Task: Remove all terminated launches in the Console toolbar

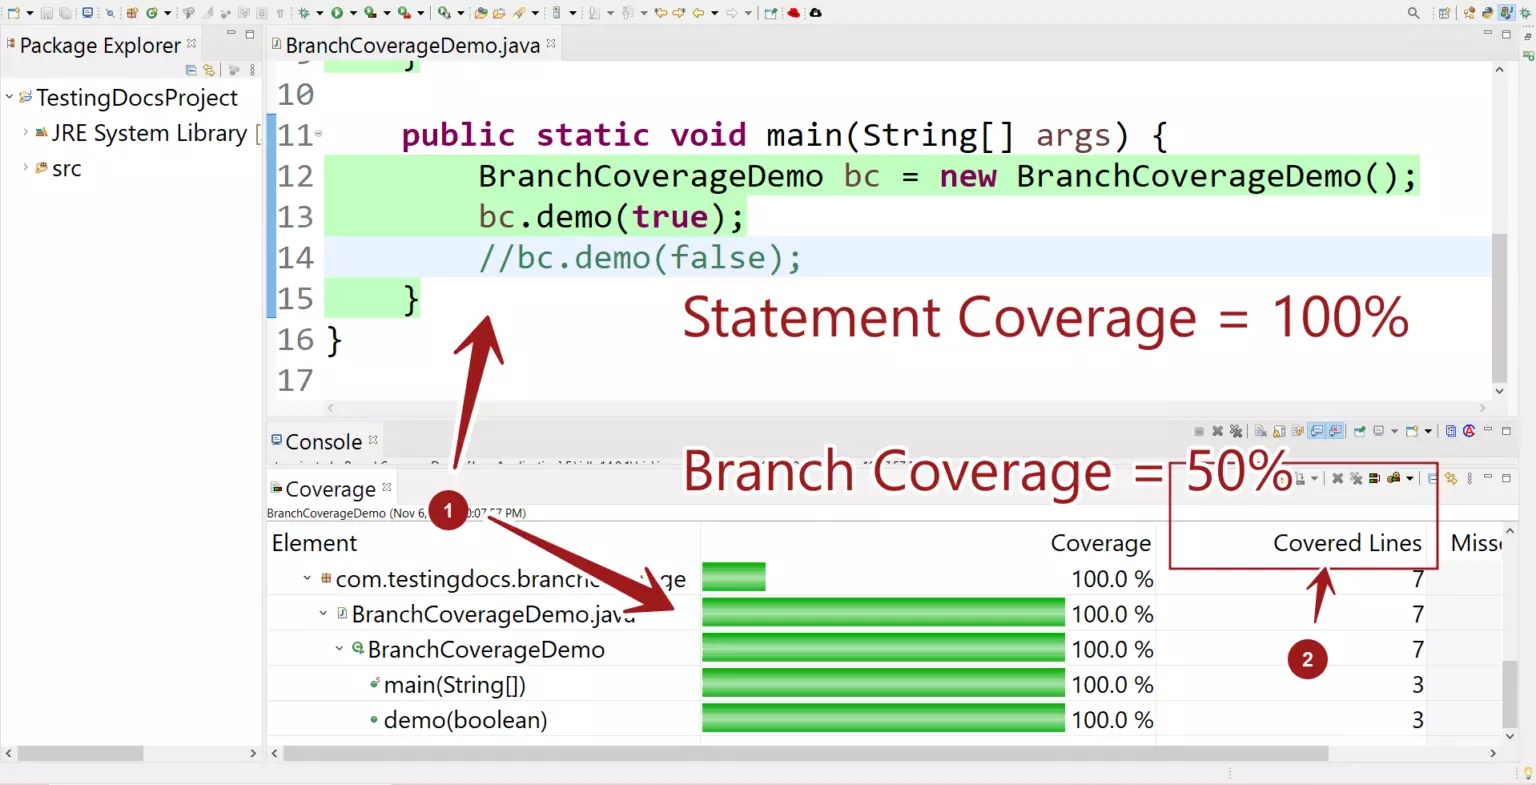Action: (x=1236, y=430)
